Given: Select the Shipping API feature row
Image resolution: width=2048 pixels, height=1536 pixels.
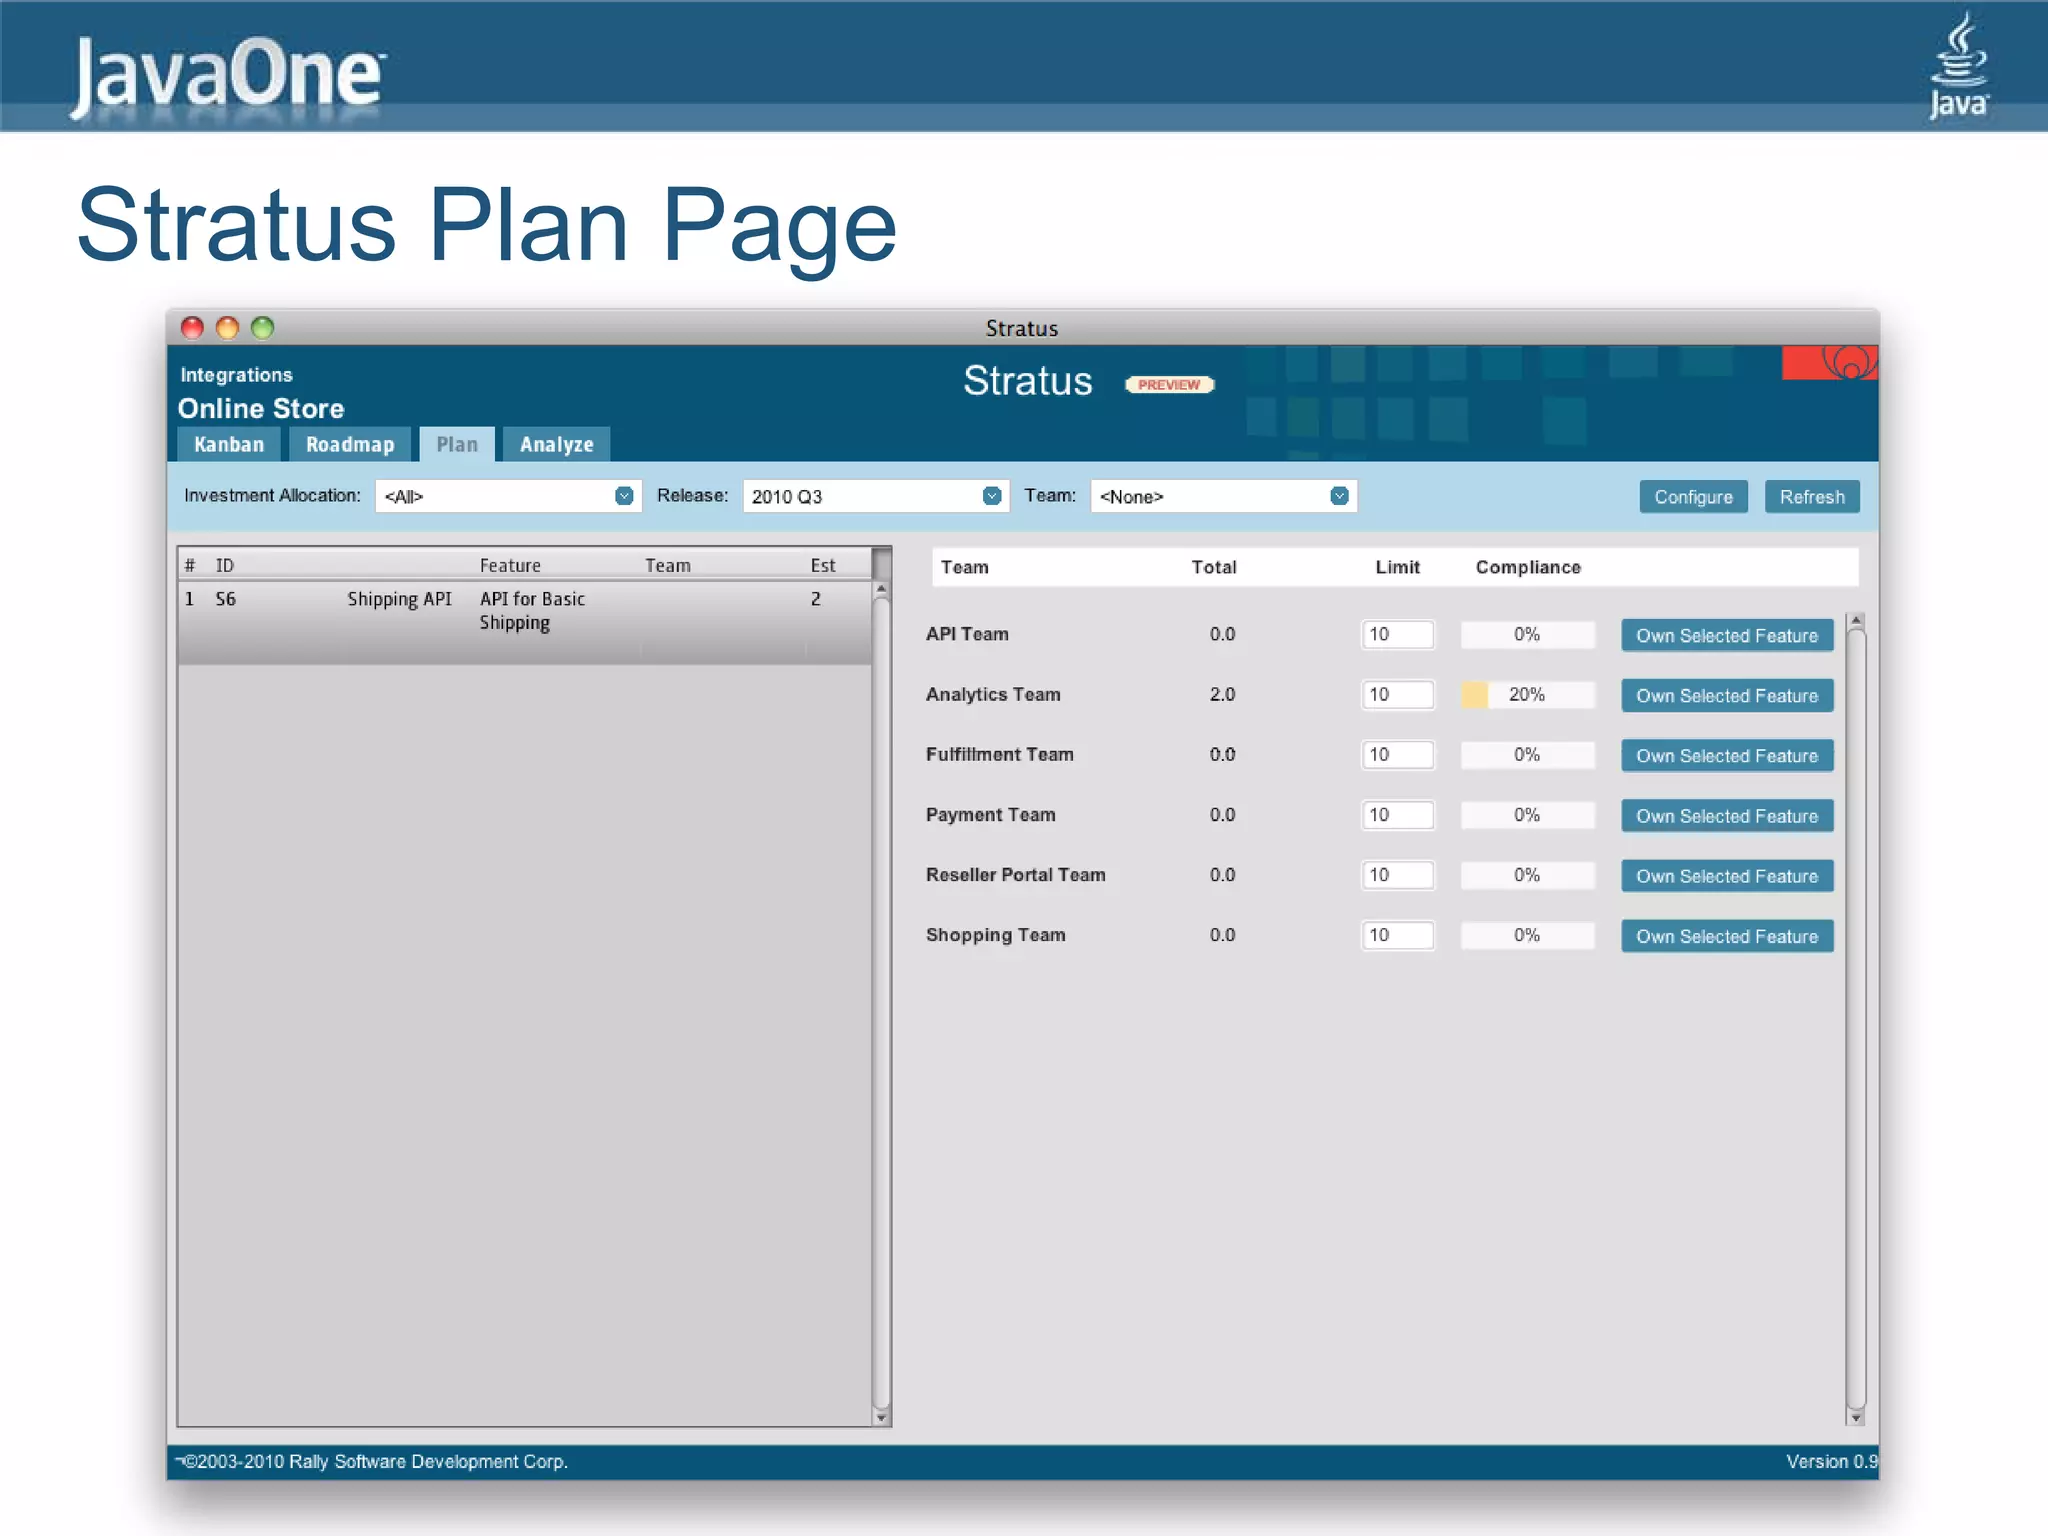Looking at the screenshot, I should pos(525,622).
